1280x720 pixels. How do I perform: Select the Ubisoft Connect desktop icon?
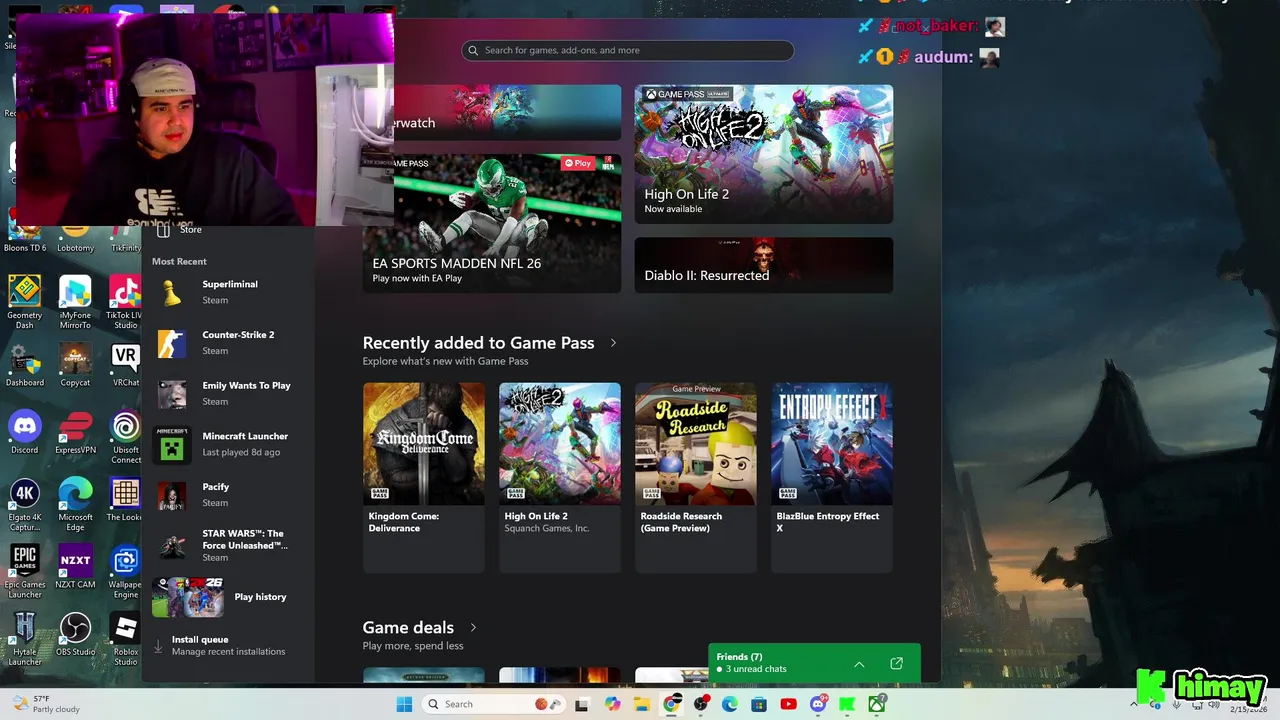tap(125, 437)
